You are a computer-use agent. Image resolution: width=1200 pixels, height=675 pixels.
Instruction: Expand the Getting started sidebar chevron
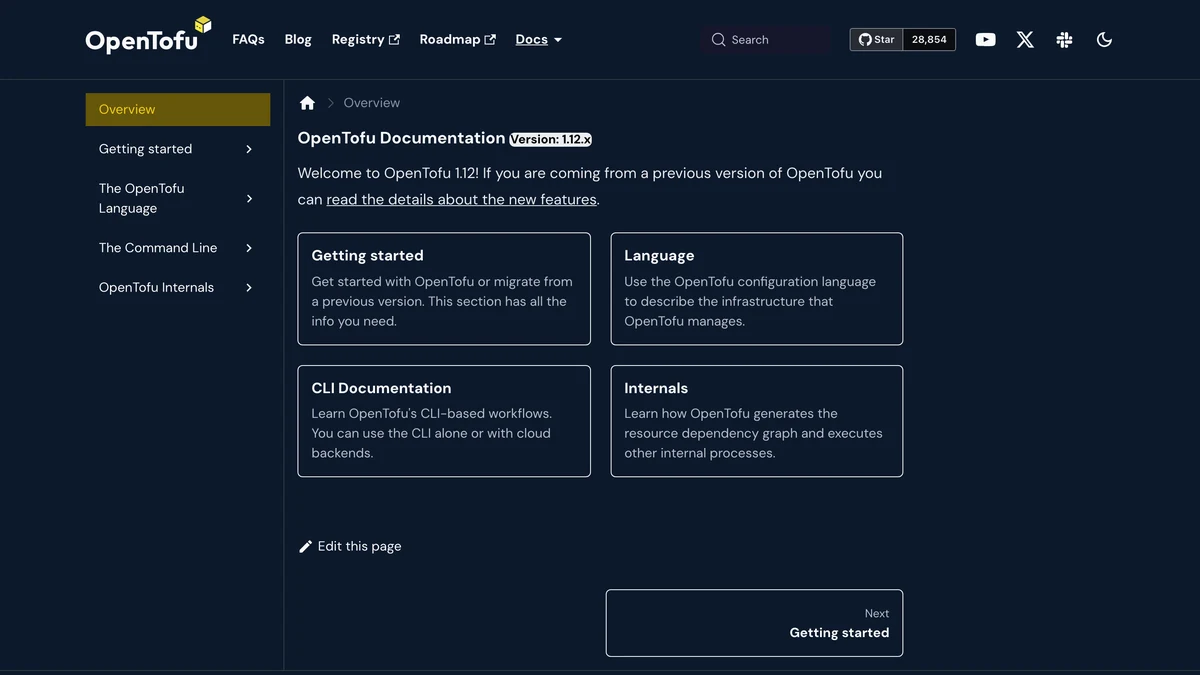tap(249, 149)
